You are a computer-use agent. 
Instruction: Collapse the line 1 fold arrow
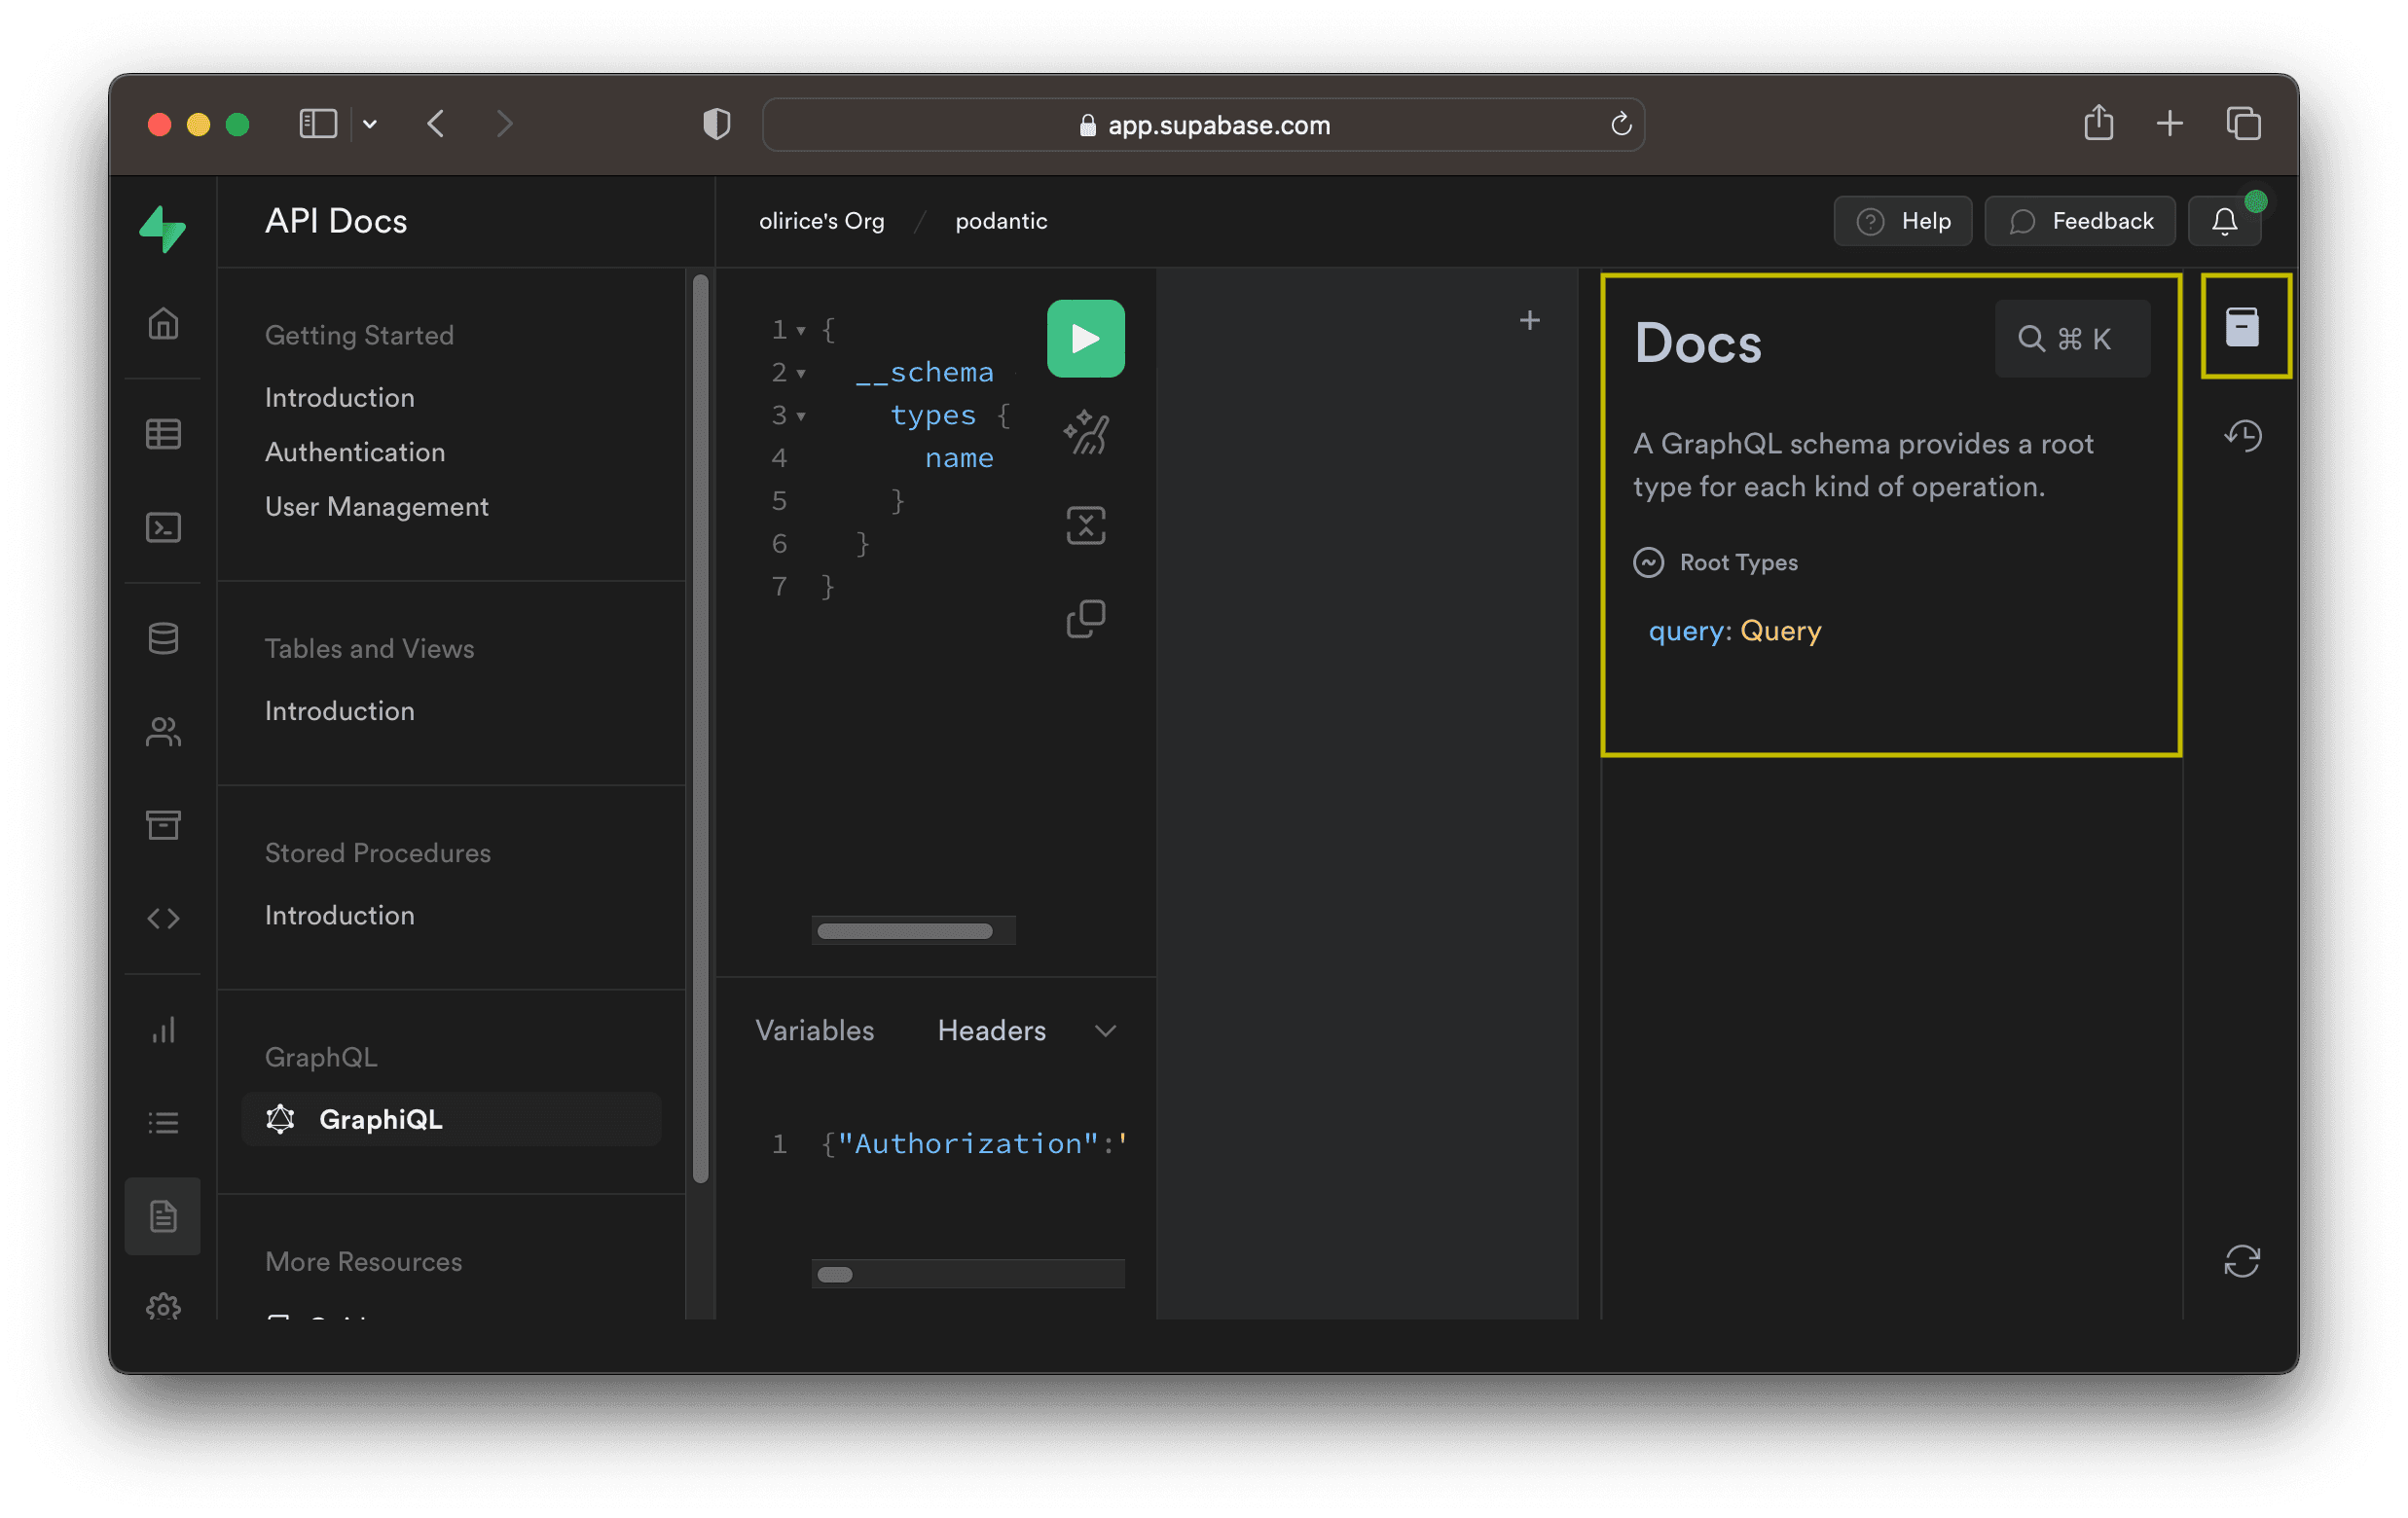[x=801, y=331]
